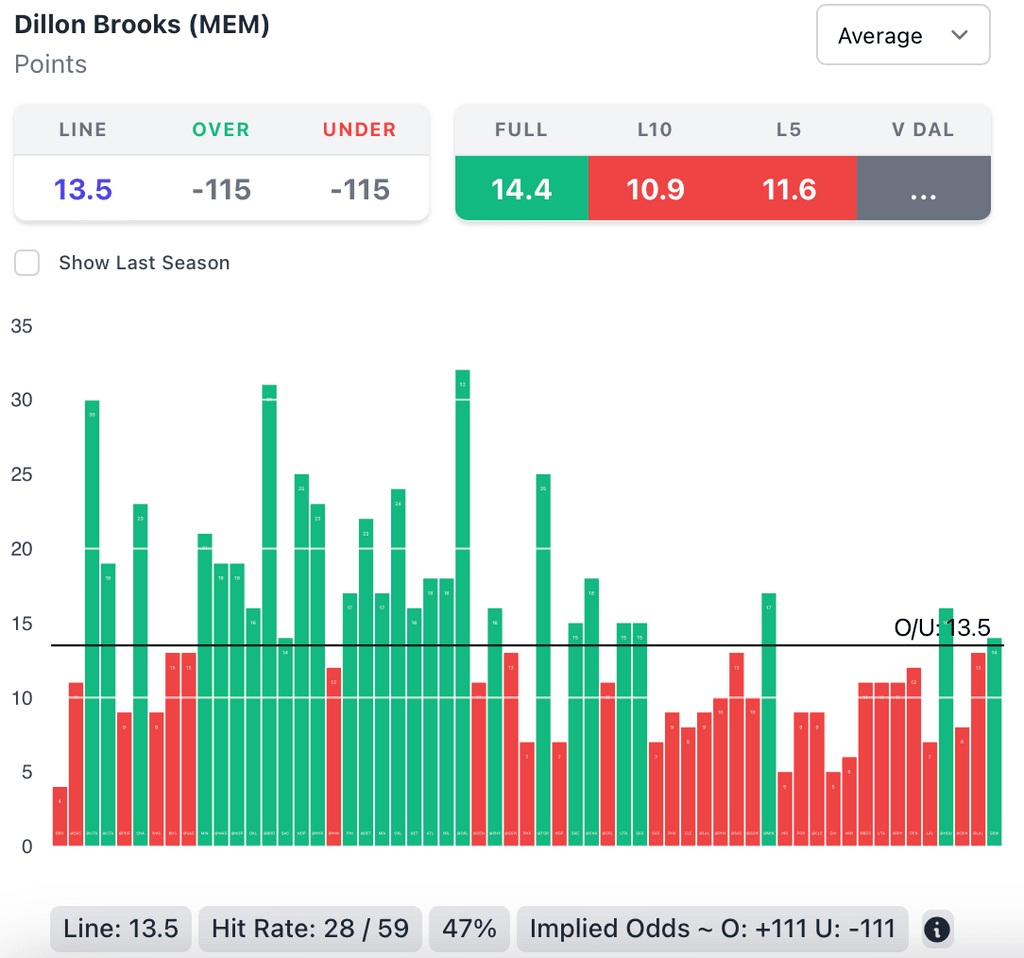Switch to the L10 10.9 tab

point(655,188)
